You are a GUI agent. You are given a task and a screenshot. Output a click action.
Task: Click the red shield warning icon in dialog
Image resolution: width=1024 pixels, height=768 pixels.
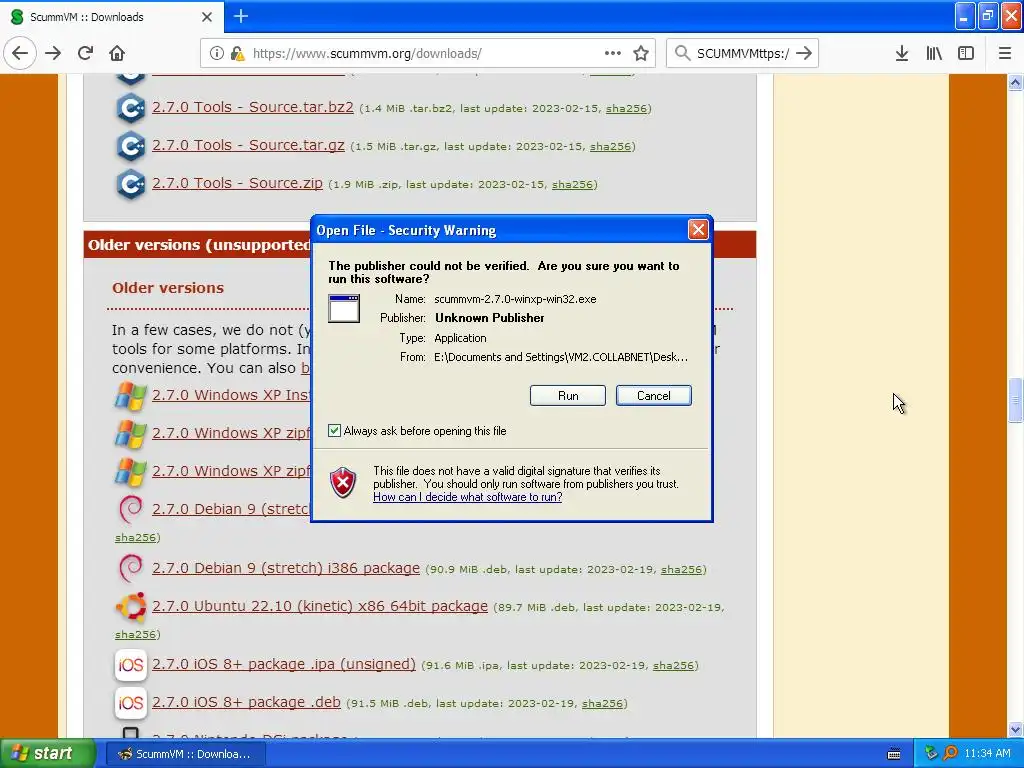(x=344, y=483)
